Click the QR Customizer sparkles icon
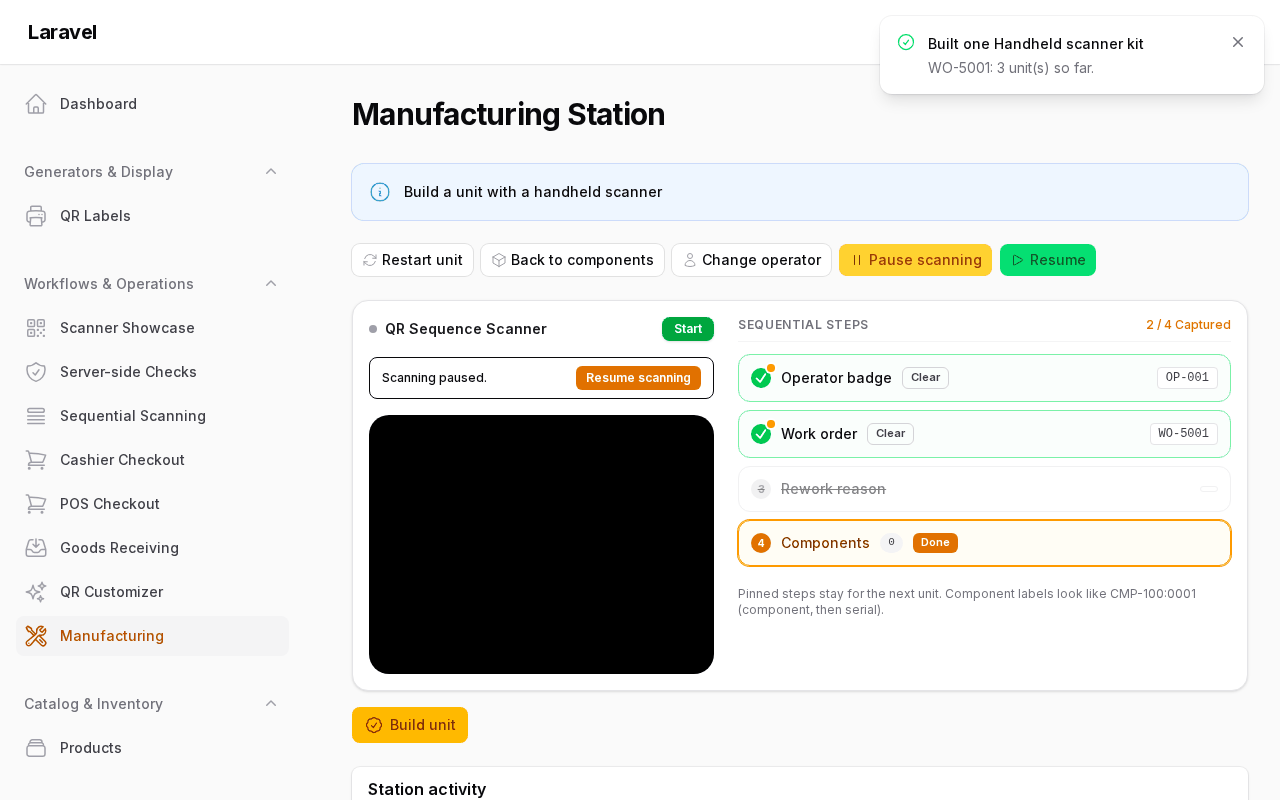This screenshot has width=1280, height=800. click(36, 592)
